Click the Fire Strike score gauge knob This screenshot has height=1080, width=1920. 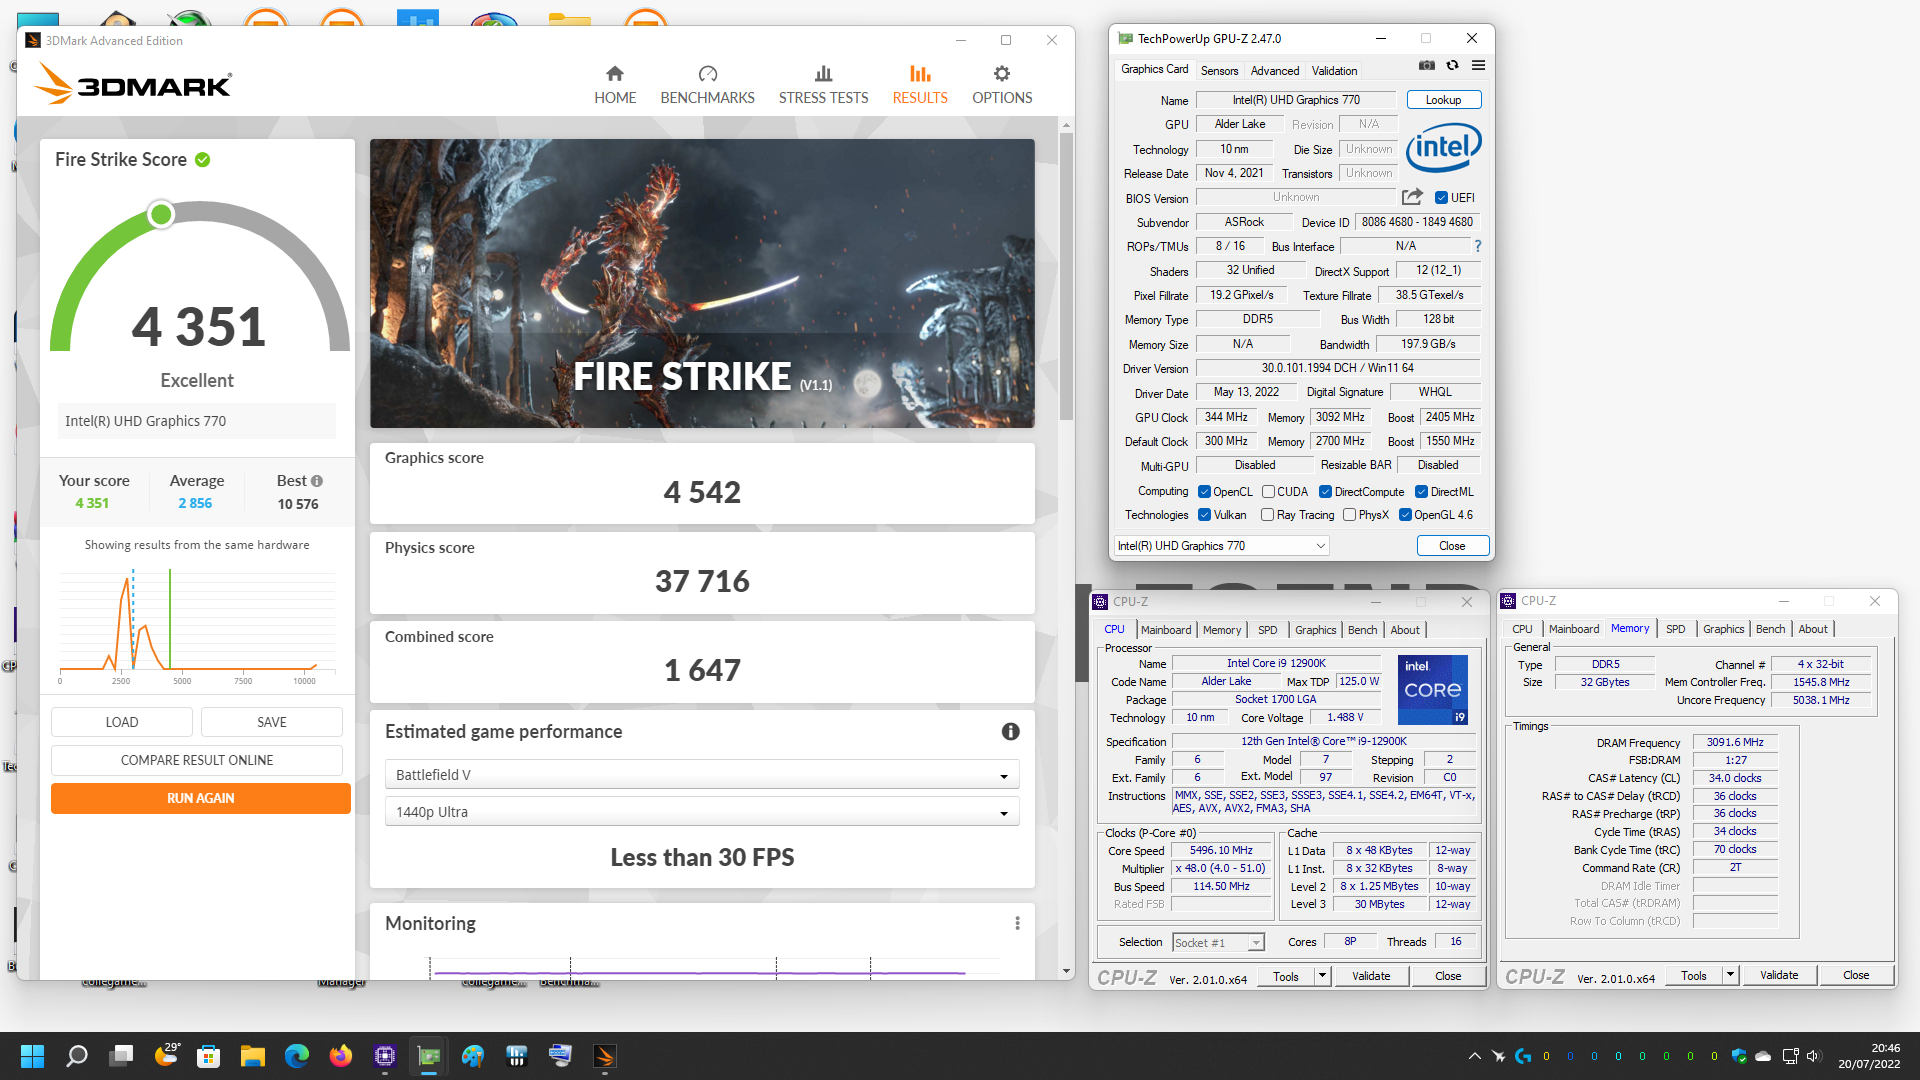161,215
